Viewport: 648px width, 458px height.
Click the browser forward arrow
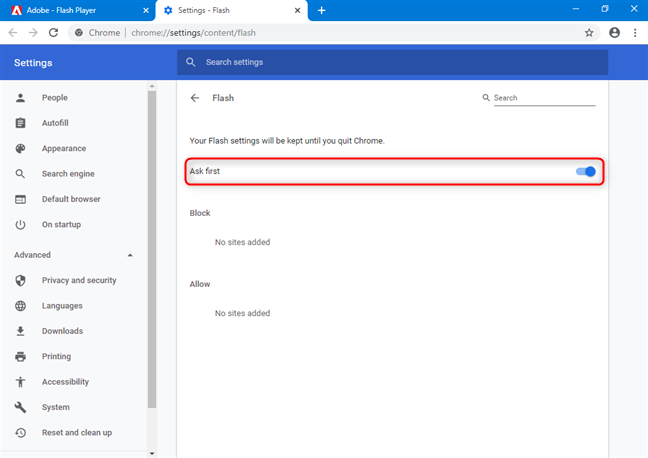(x=33, y=33)
